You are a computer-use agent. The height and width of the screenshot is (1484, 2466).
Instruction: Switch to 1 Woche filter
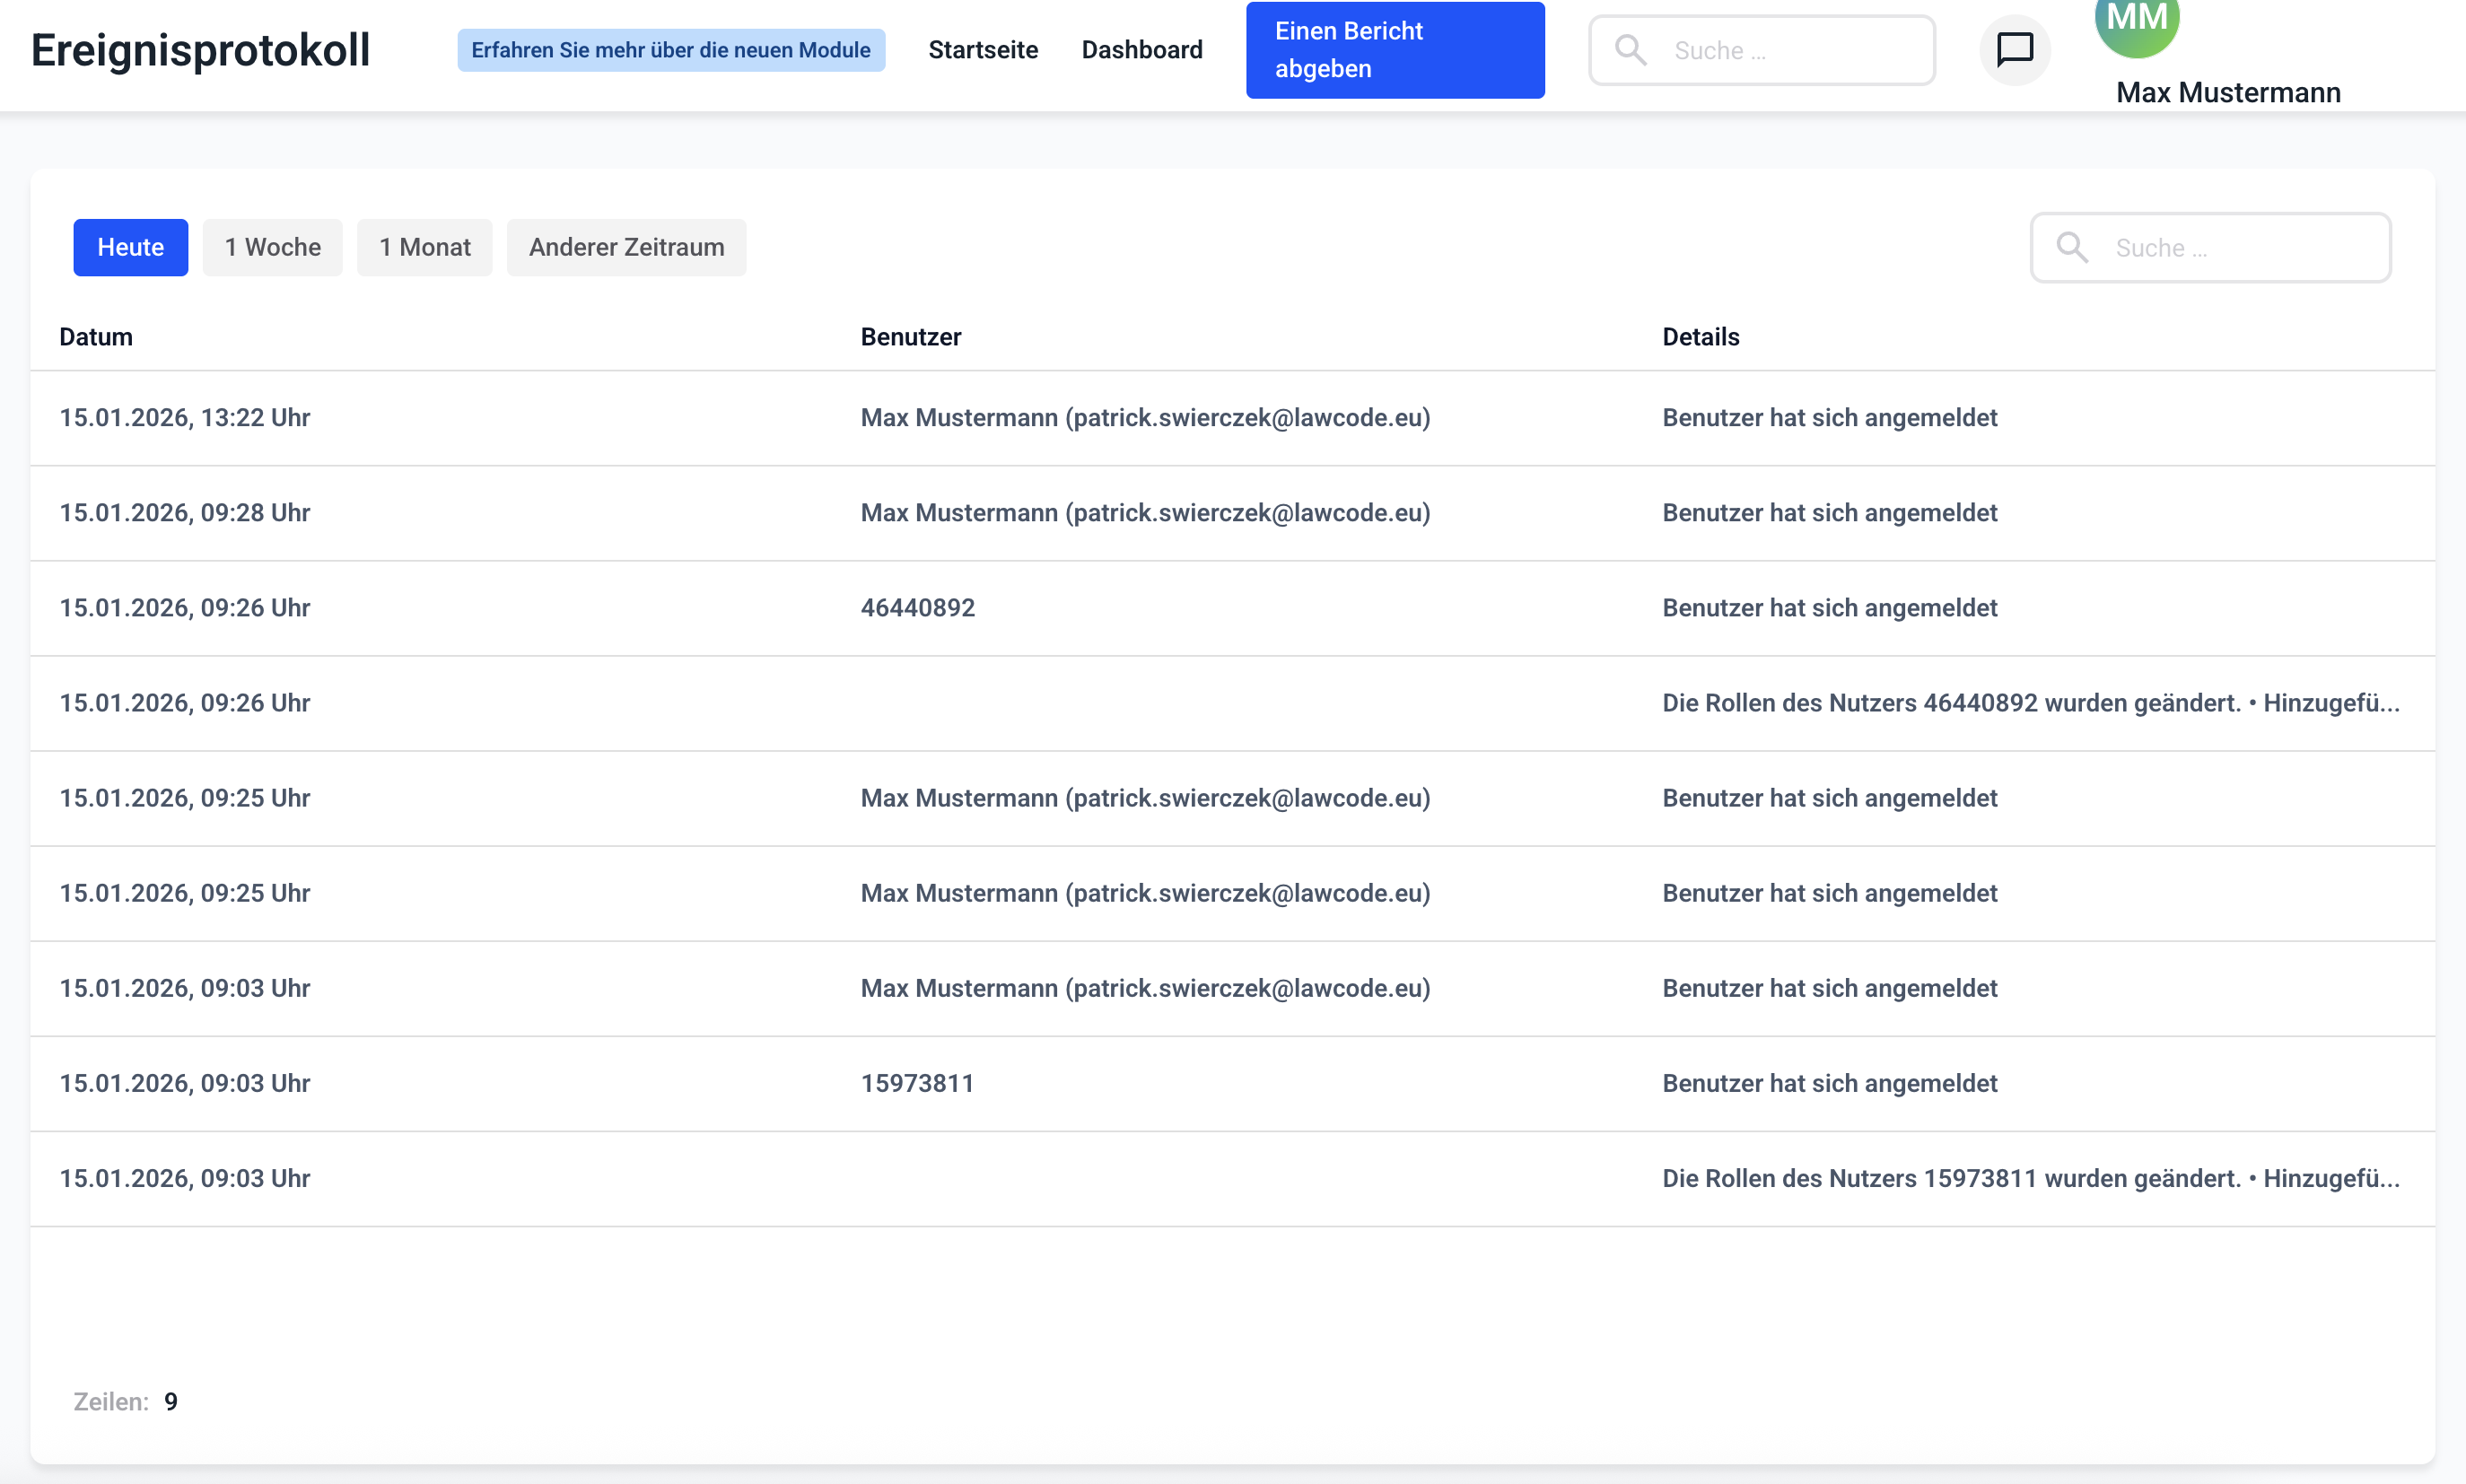point(272,247)
